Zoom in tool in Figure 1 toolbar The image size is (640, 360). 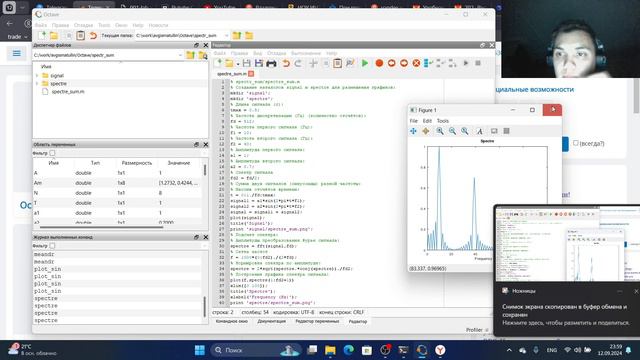tap(440, 131)
